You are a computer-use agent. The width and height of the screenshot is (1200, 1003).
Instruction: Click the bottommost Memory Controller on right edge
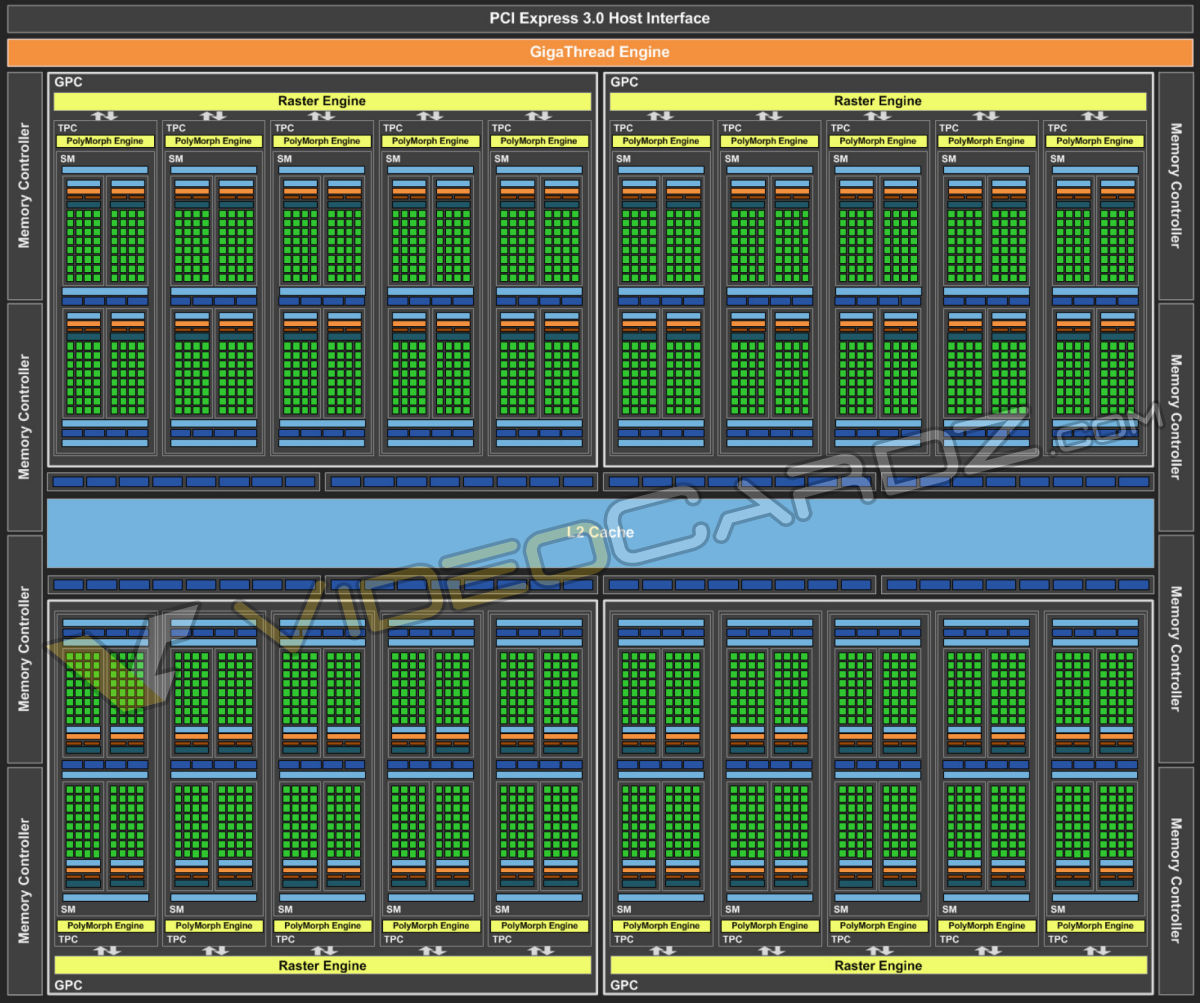point(1175,881)
